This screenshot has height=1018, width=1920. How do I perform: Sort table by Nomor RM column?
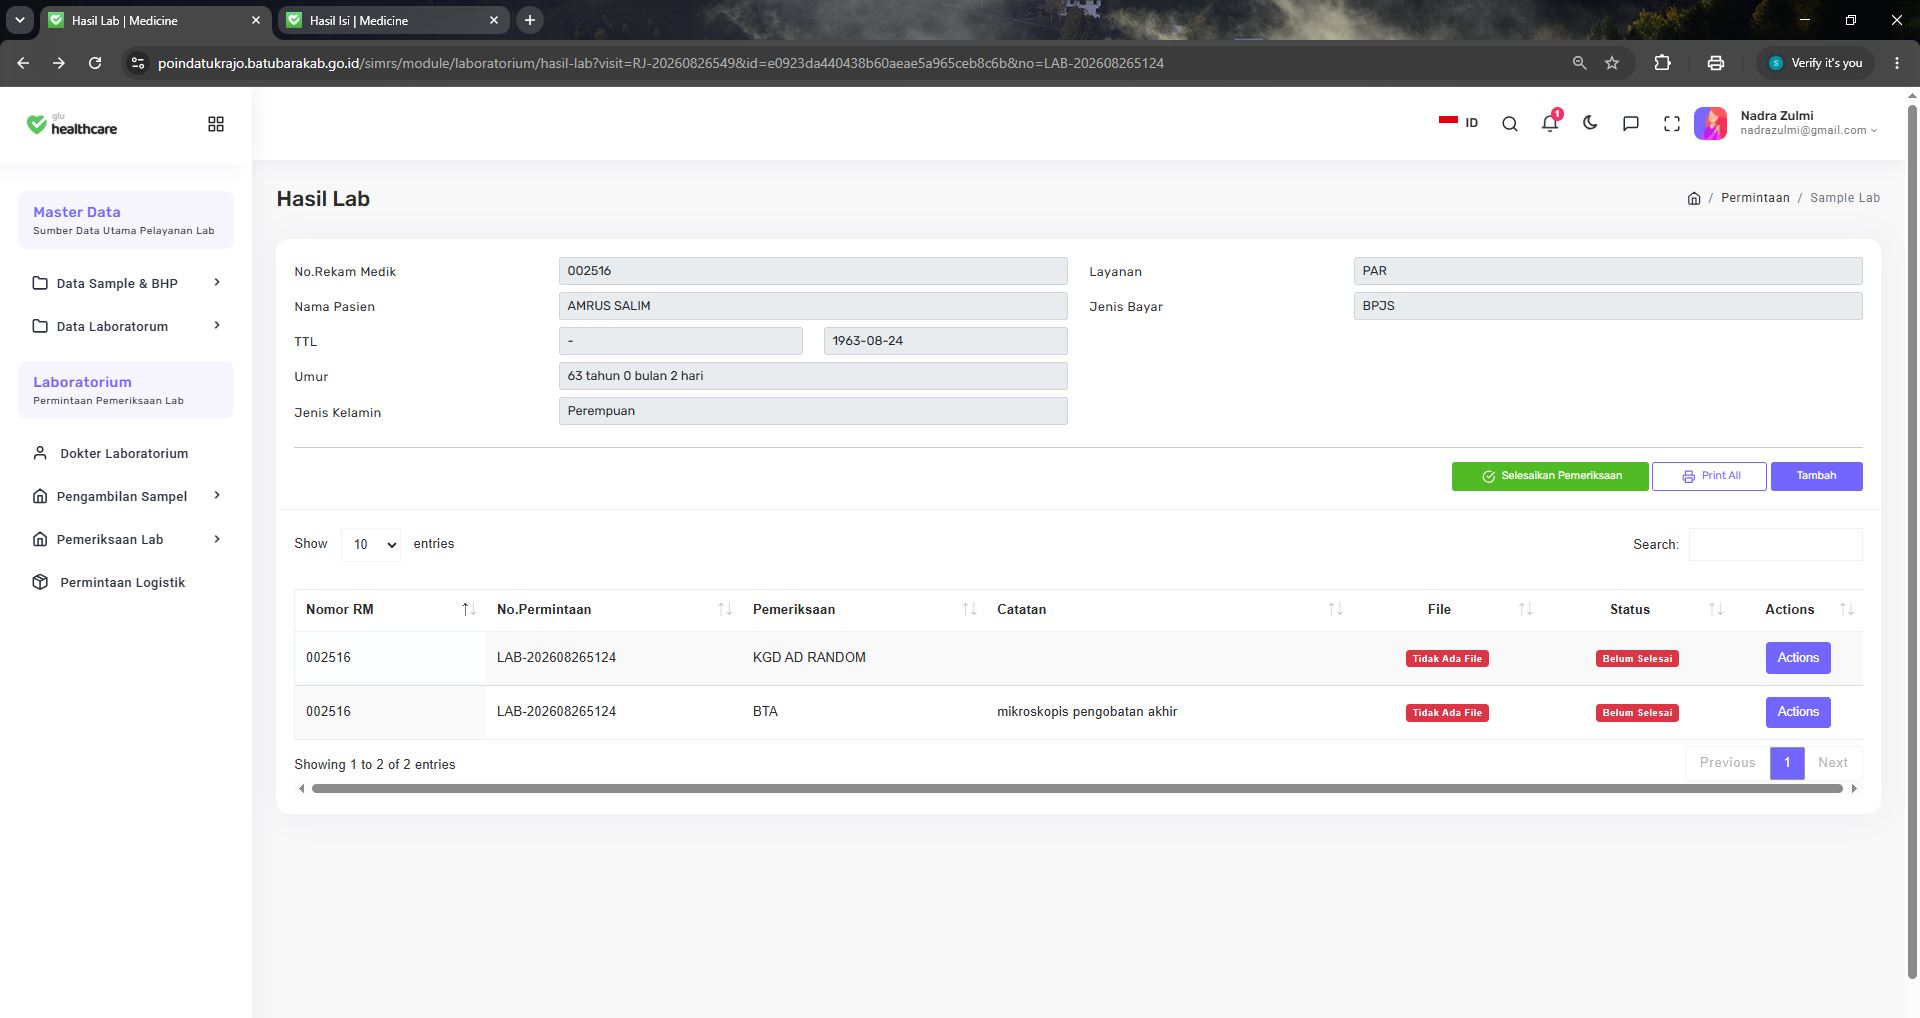click(x=390, y=609)
